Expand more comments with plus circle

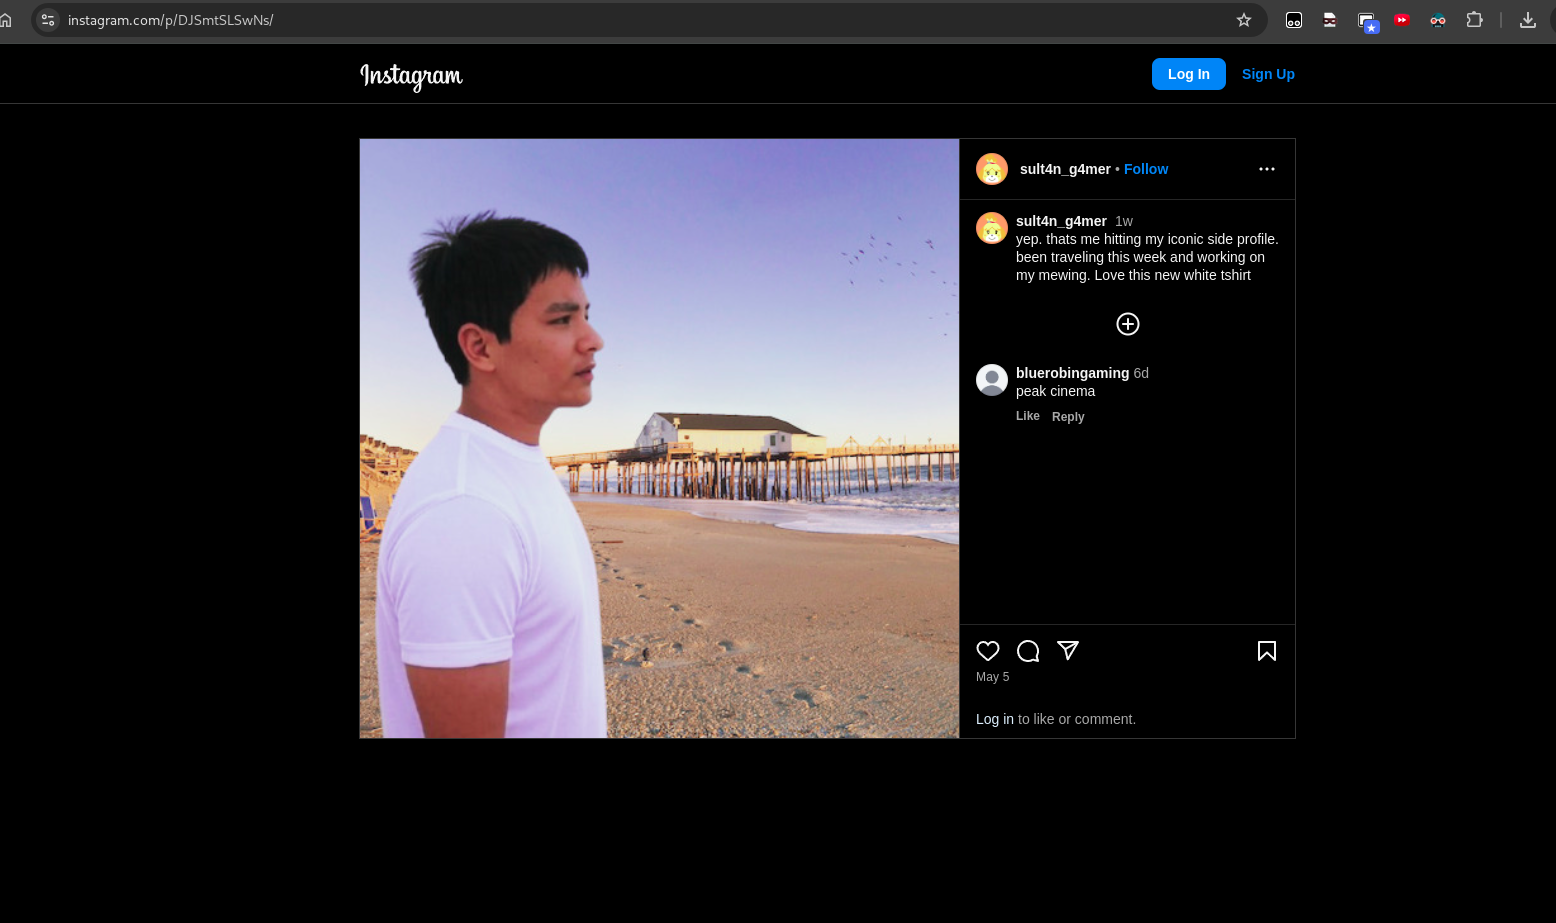click(1127, 324)
